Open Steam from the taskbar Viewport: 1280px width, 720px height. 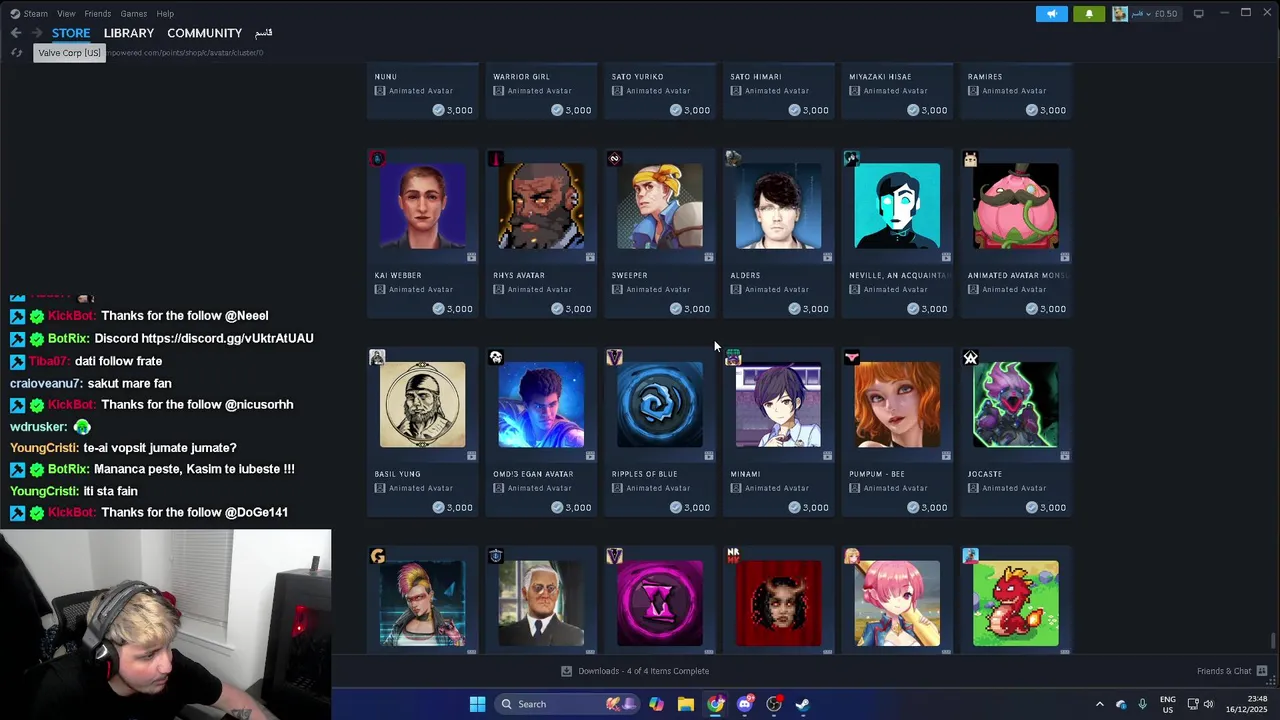tap(802, 704)
